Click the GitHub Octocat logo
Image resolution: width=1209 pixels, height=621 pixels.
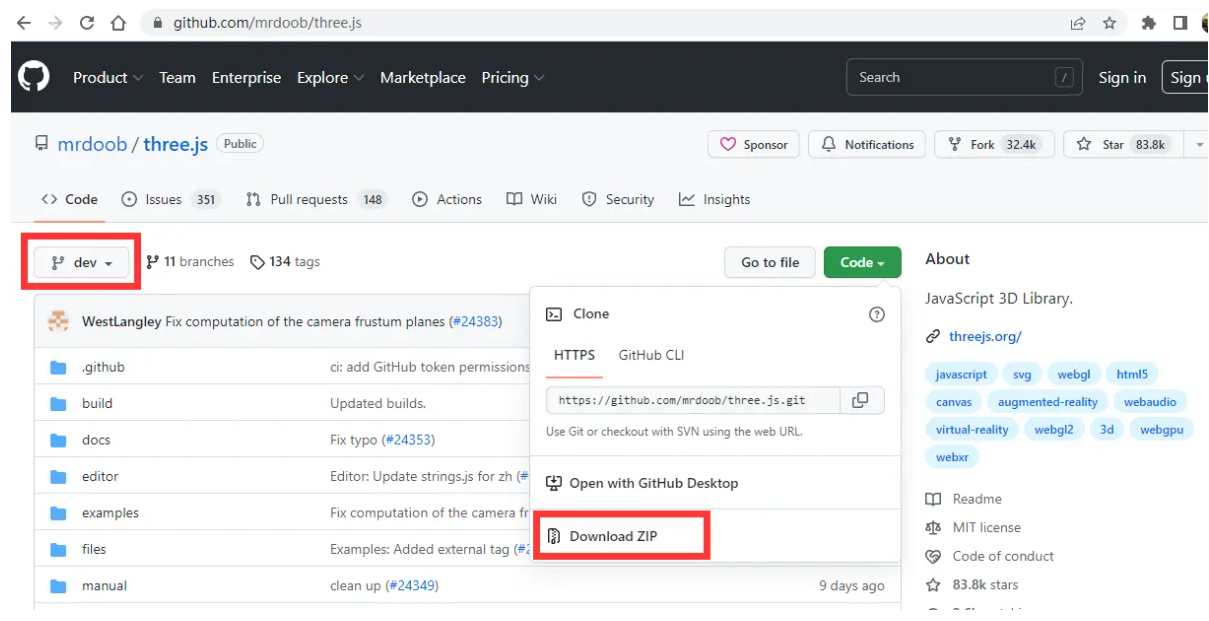34,77
